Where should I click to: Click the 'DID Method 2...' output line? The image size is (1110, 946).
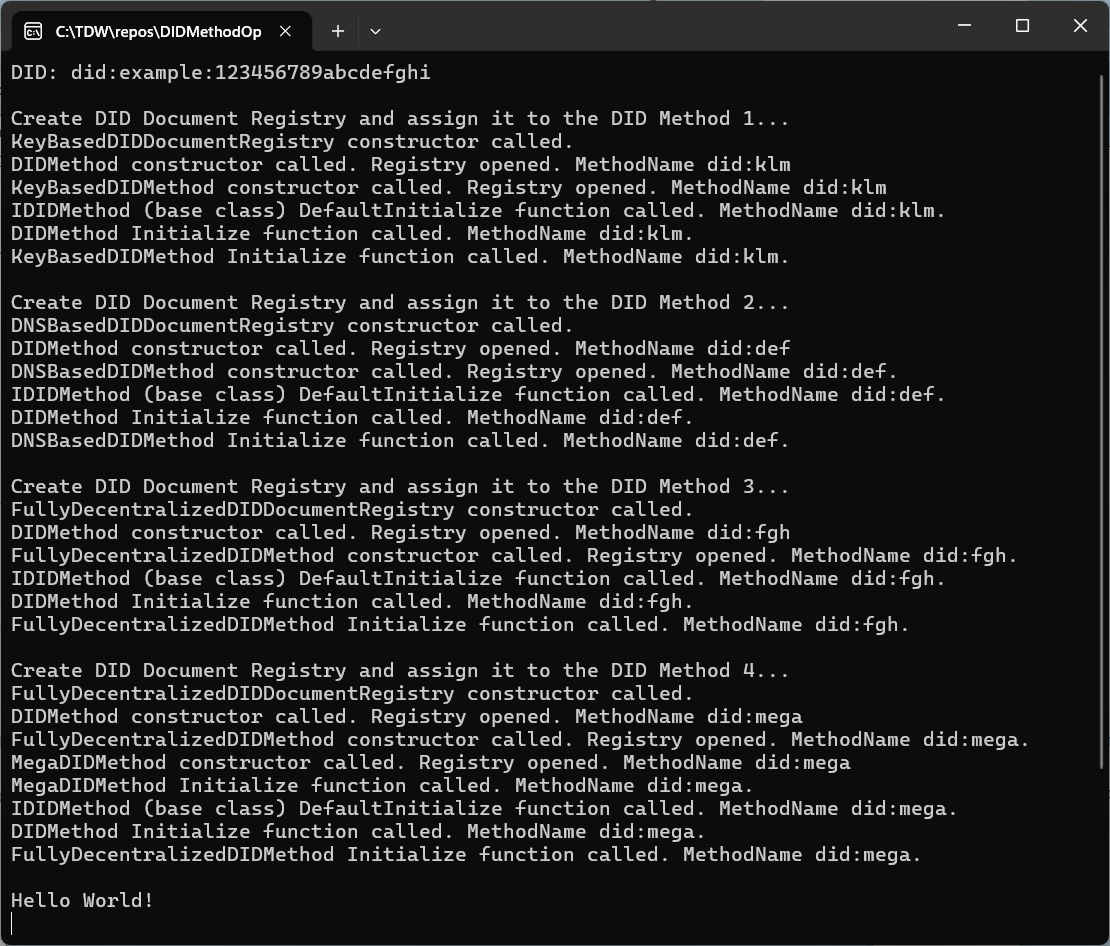coord(400,302)
